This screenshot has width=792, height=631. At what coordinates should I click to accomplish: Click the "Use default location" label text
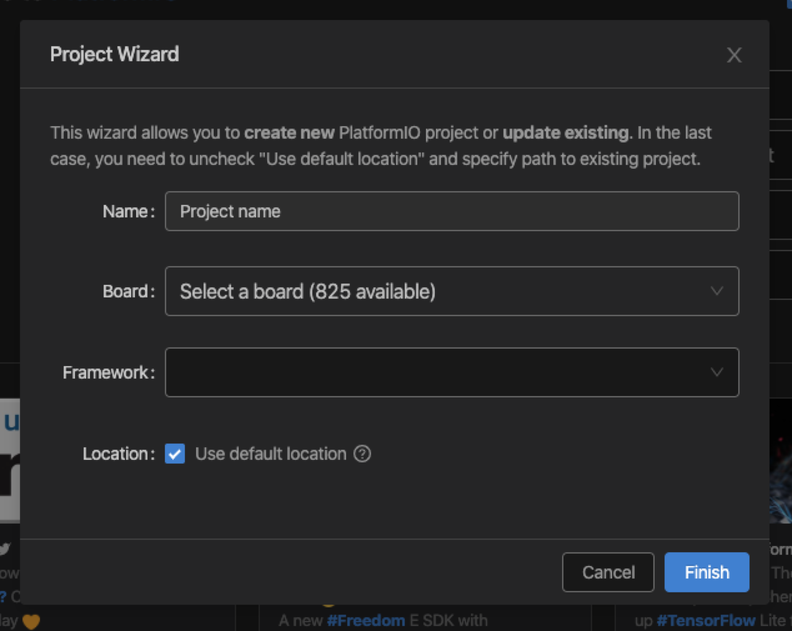[x=270, y=454]
